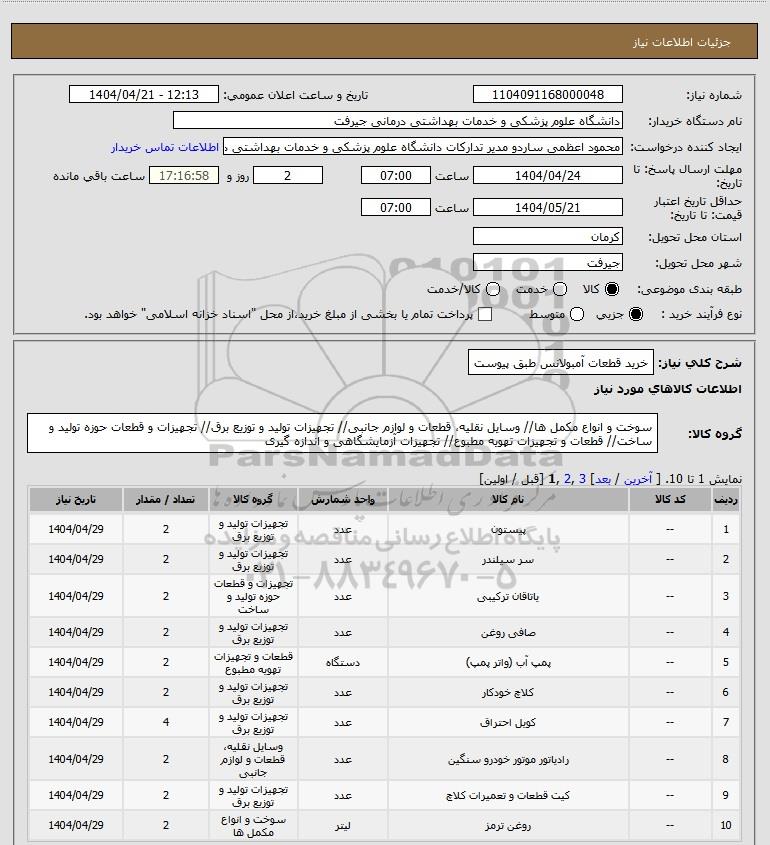Screen dimensions: 770x845
Task: Click the نام کالا column header
Action: point(508,500)
